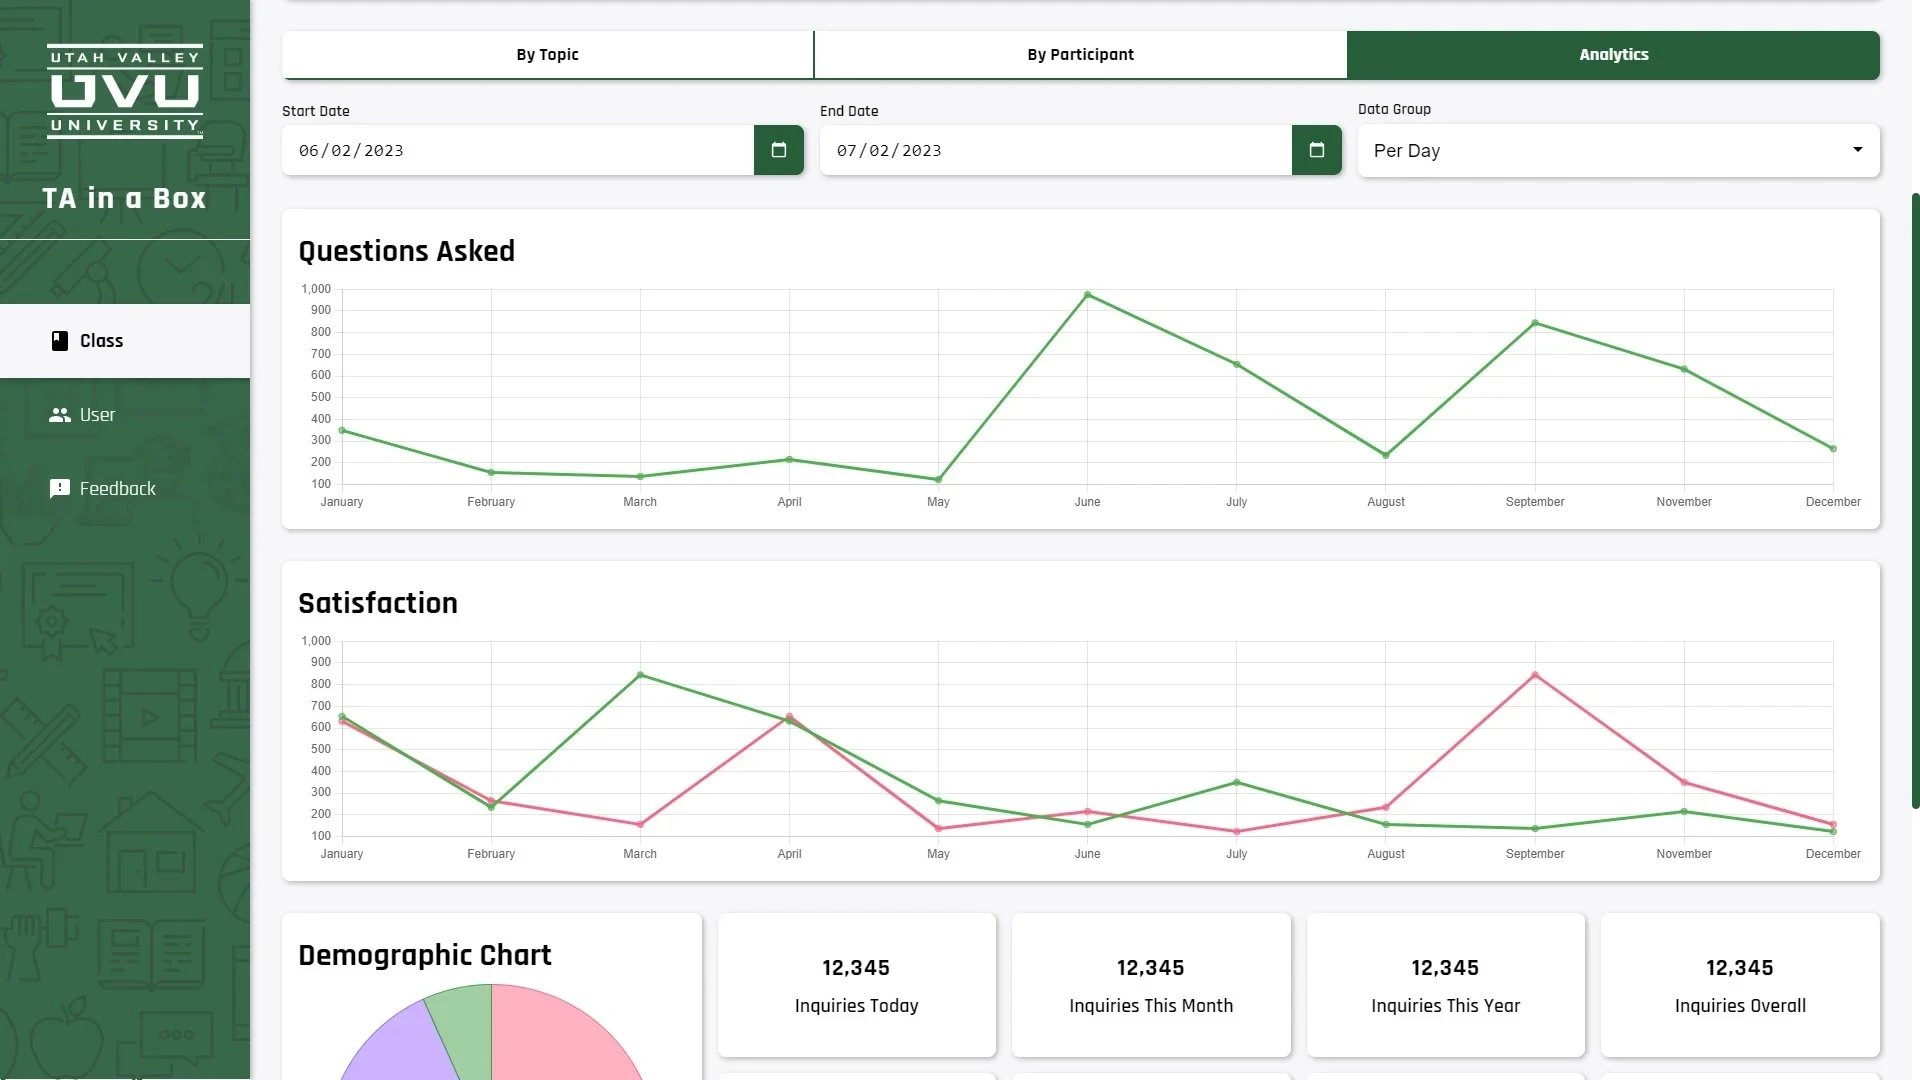Click the Class book icon in sidebar

point(60,341)
